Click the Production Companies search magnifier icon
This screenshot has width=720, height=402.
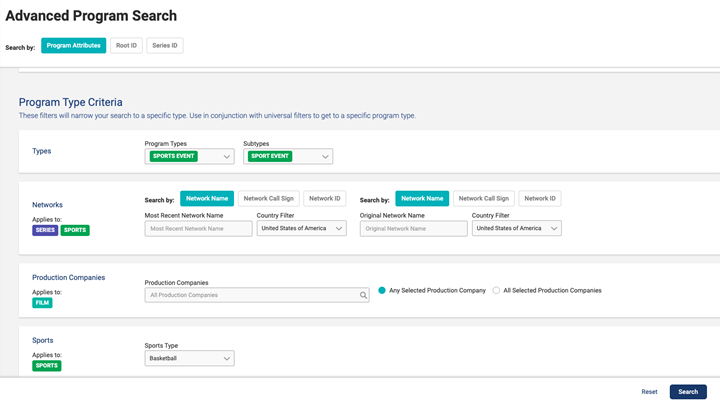point(363,295)
